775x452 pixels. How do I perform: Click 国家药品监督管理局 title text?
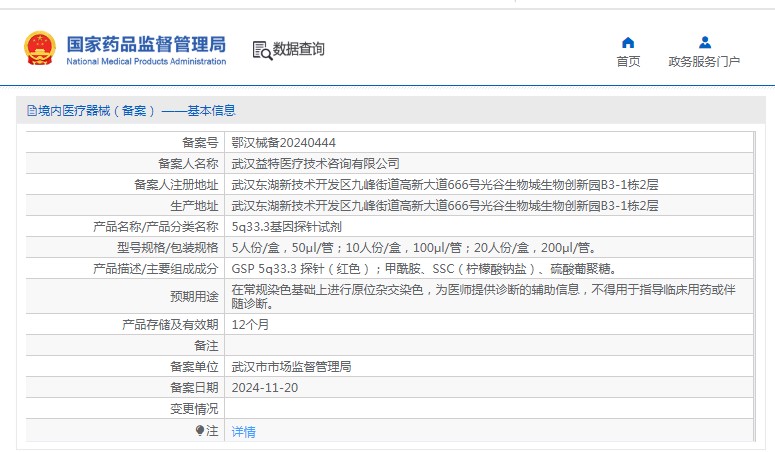click(146, 44)
